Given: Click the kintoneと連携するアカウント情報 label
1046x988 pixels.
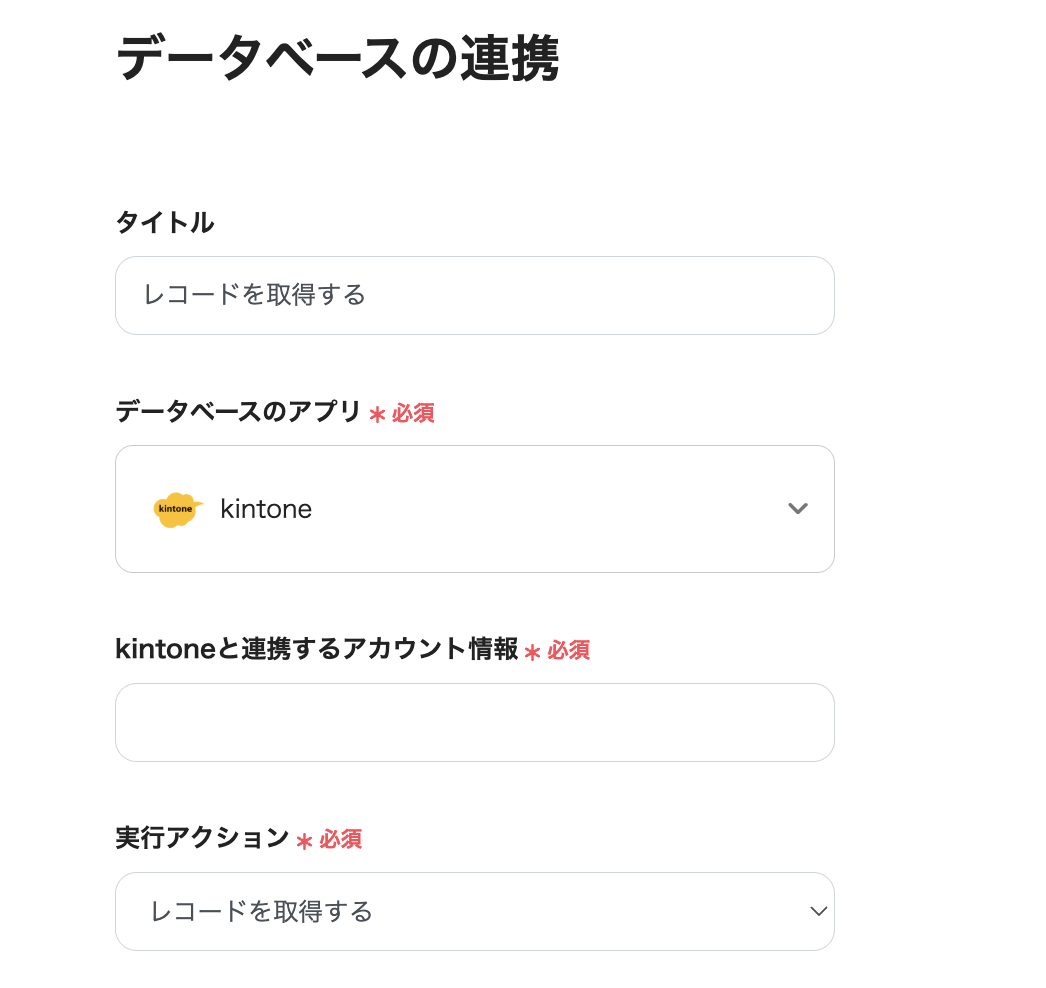Looking at the screenshot, I should (x=316, y=649).
